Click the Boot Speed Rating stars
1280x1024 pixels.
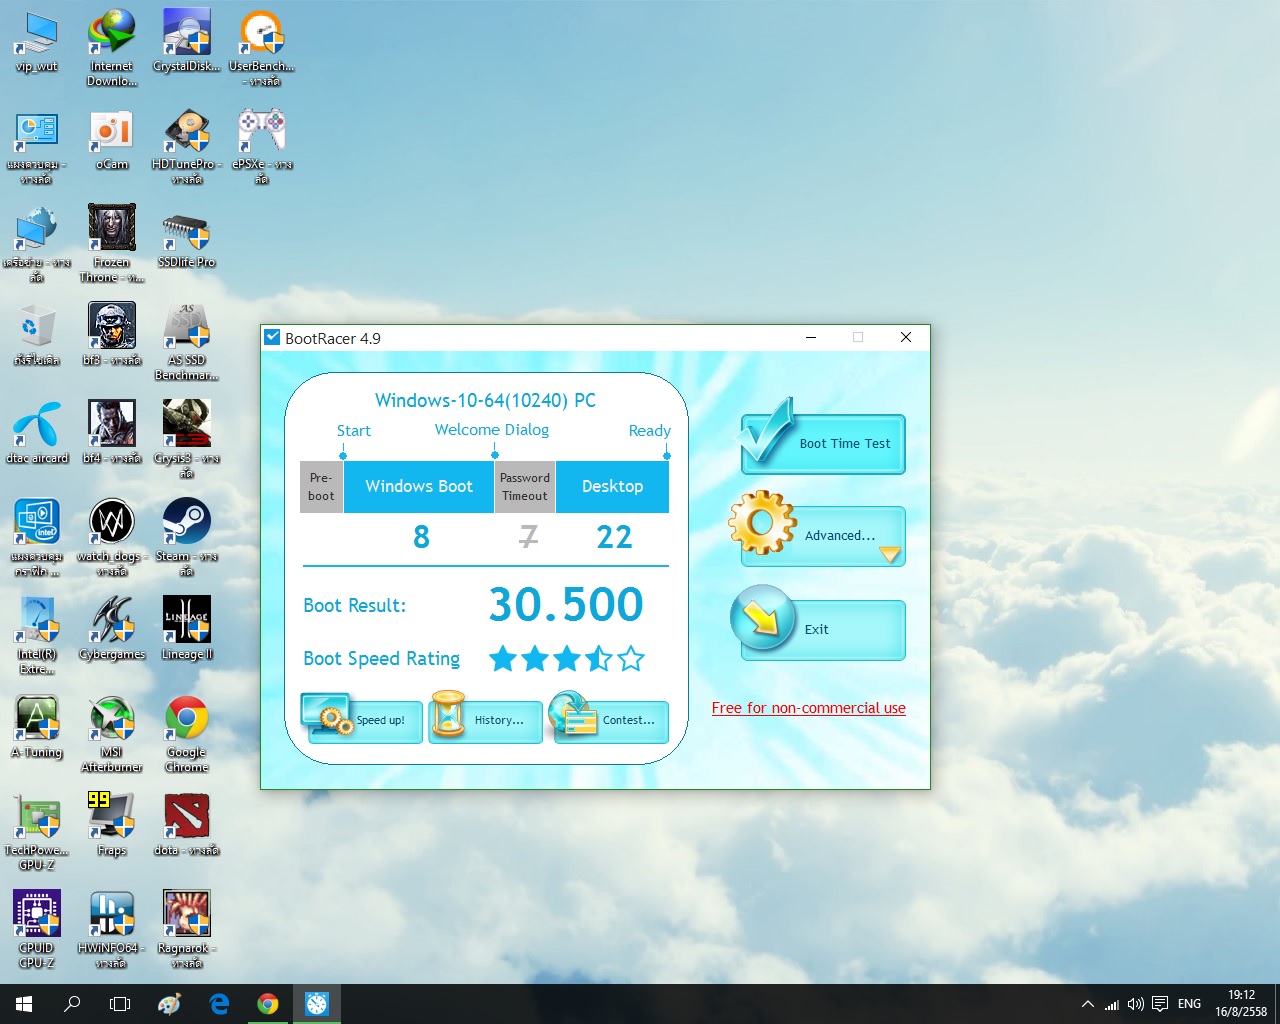pos(567,659)
